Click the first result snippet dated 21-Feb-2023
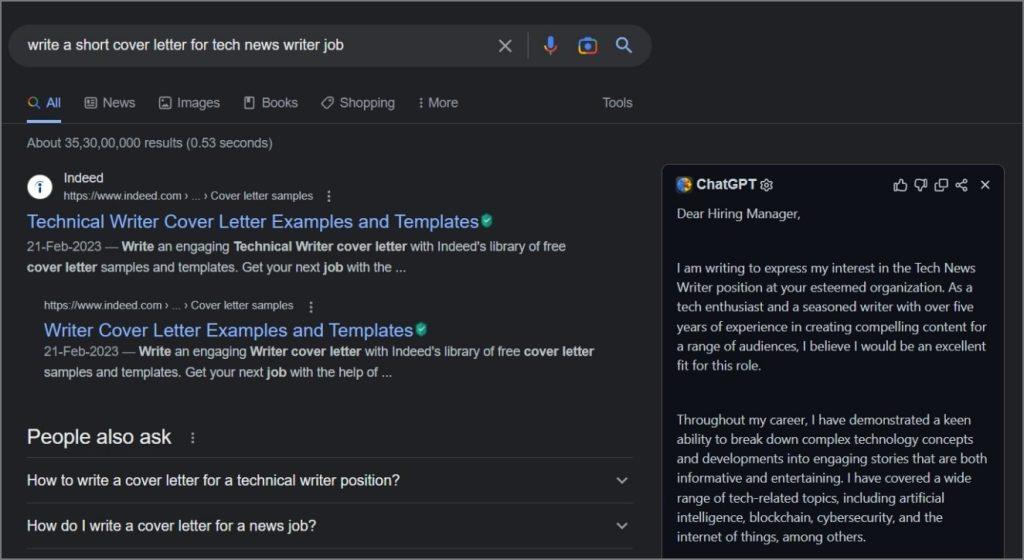Viewport: 1024px width, 560px height. point(296,257)
